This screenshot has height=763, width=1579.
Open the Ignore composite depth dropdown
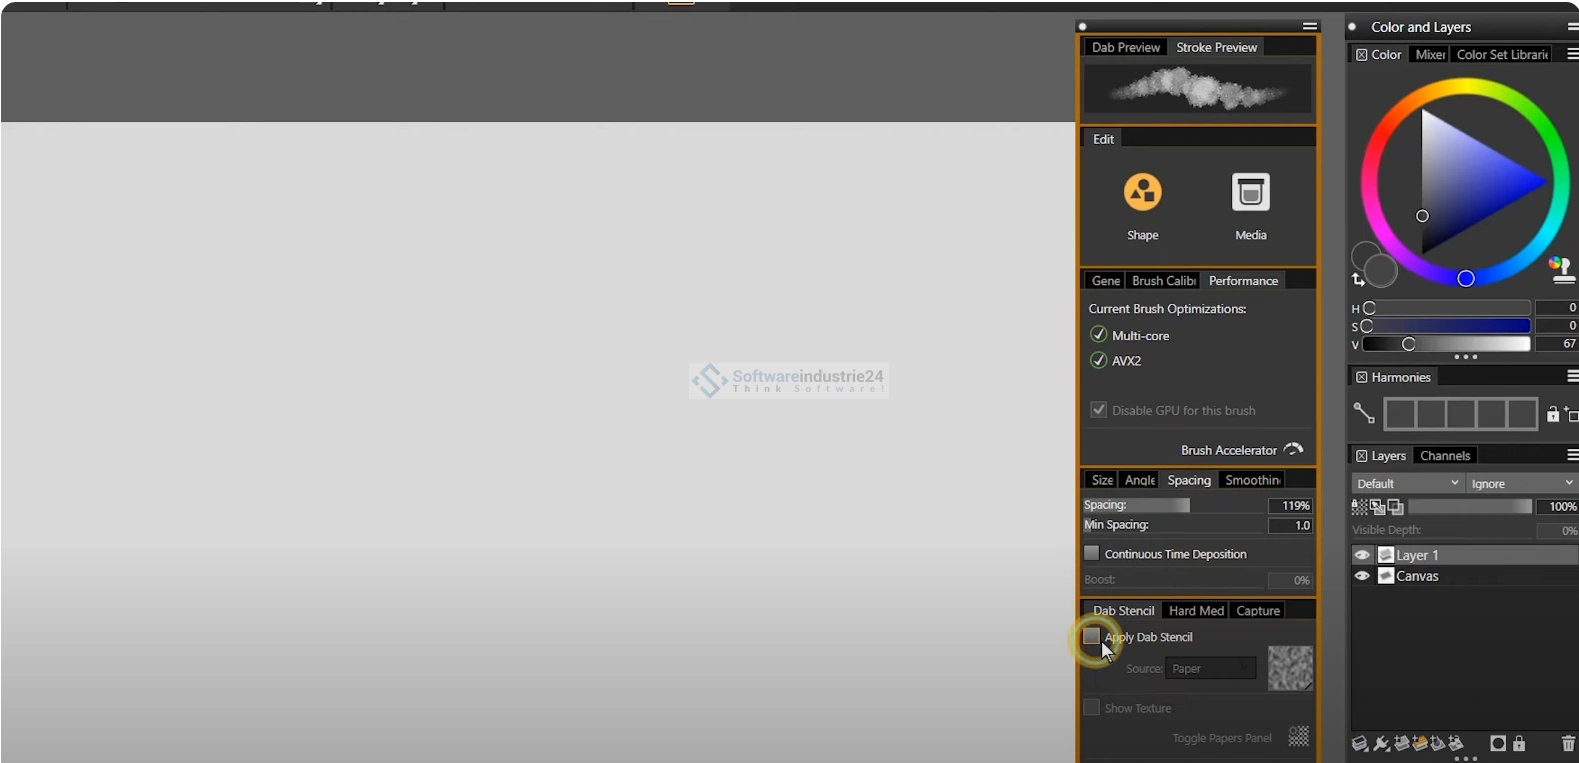point(1520,483)
